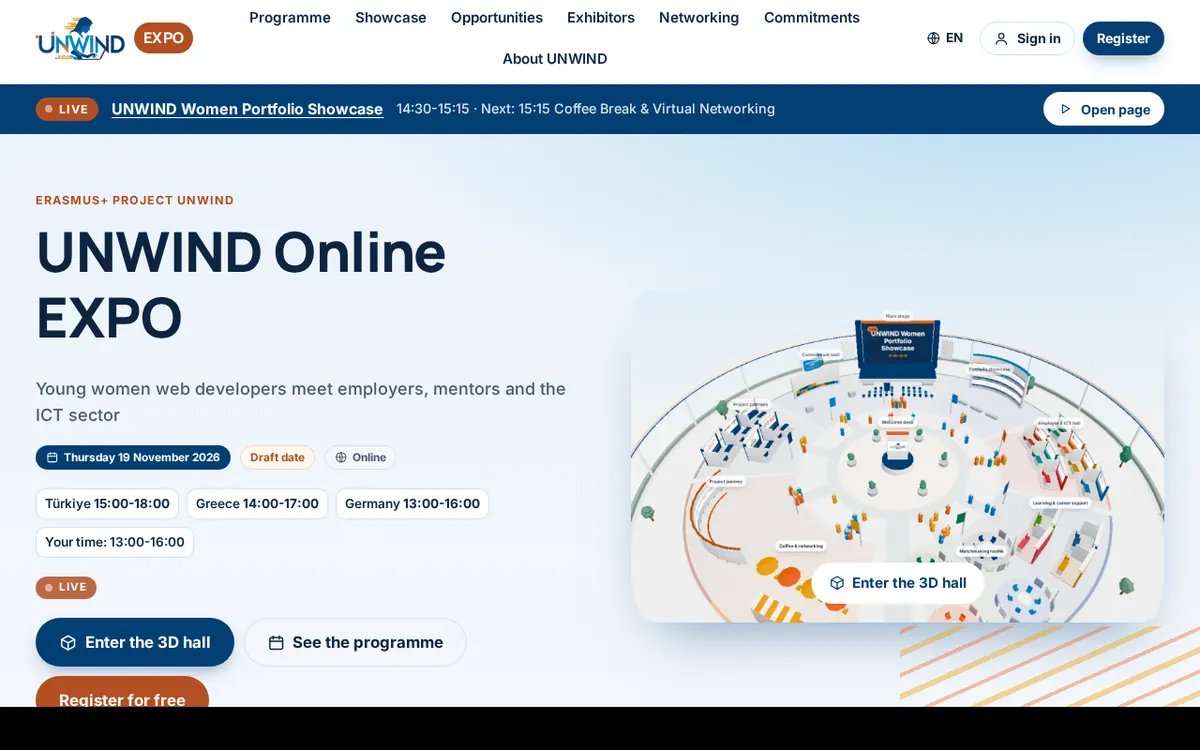Click the LIVE badge in the blue banner

point(67,109)
